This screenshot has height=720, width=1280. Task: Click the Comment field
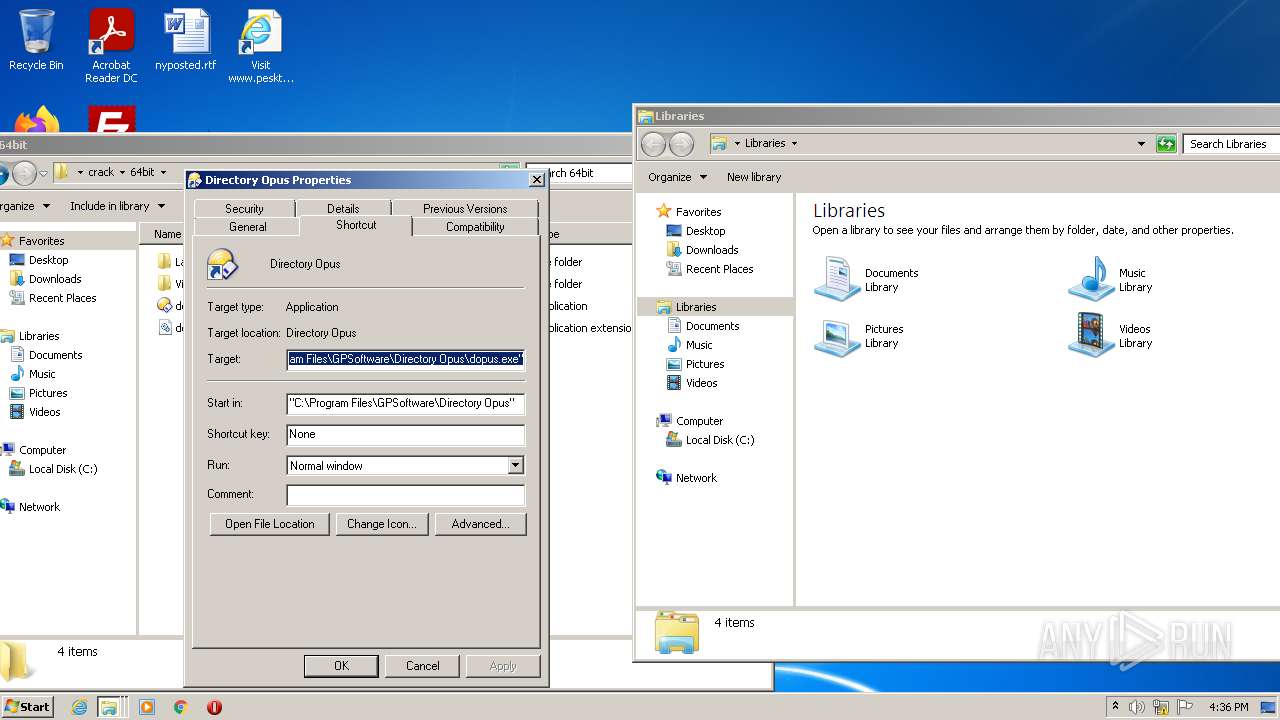405,494
